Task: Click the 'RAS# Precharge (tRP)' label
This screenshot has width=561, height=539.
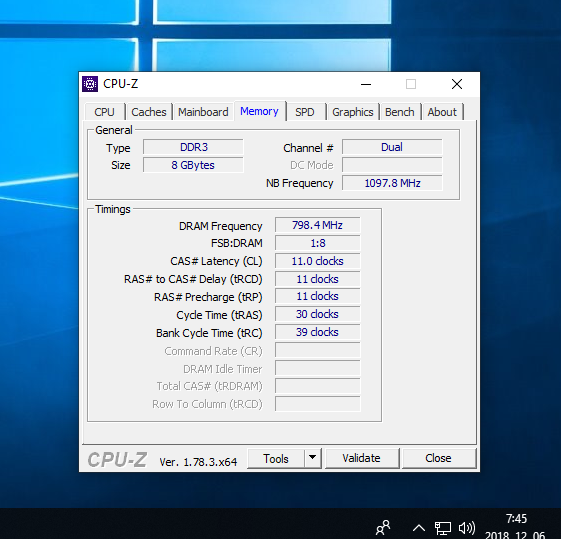Action: (208, 297)
